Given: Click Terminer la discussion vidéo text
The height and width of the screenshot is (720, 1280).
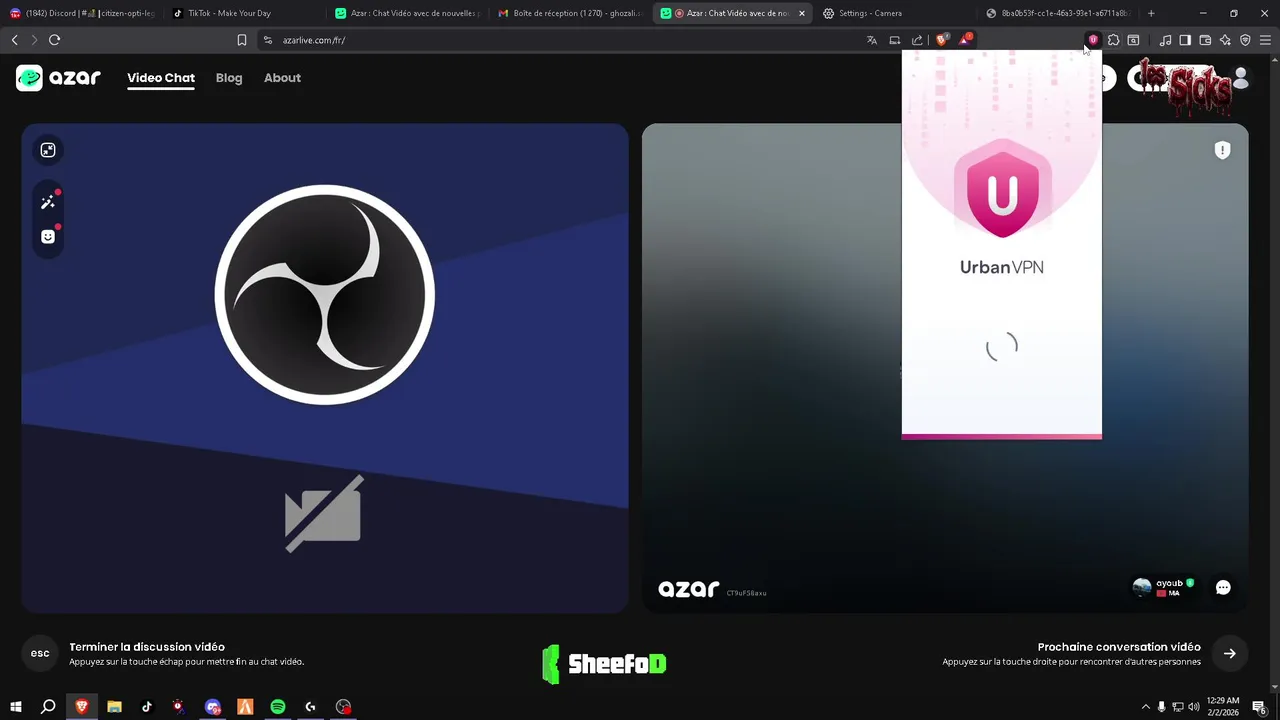Looking at the screenshot, I should click(x=147, y=647).
